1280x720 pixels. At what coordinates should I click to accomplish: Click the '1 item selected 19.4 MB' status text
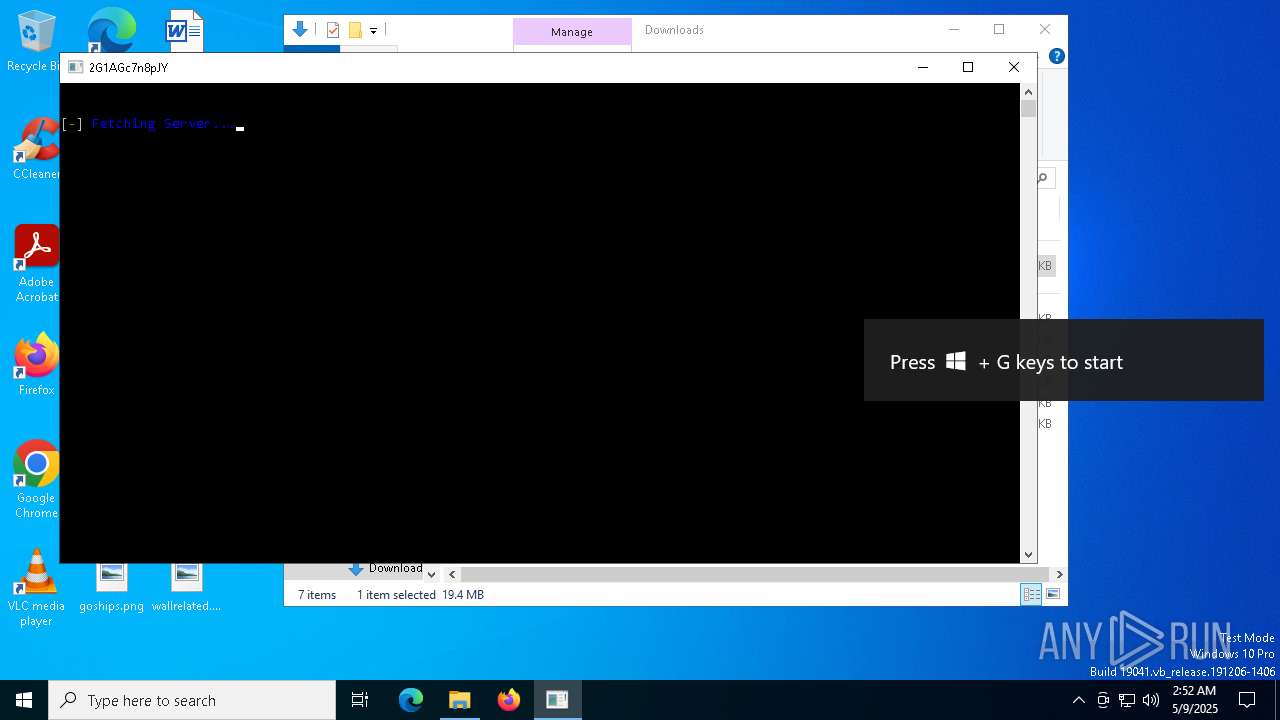(x=420, y=594)
